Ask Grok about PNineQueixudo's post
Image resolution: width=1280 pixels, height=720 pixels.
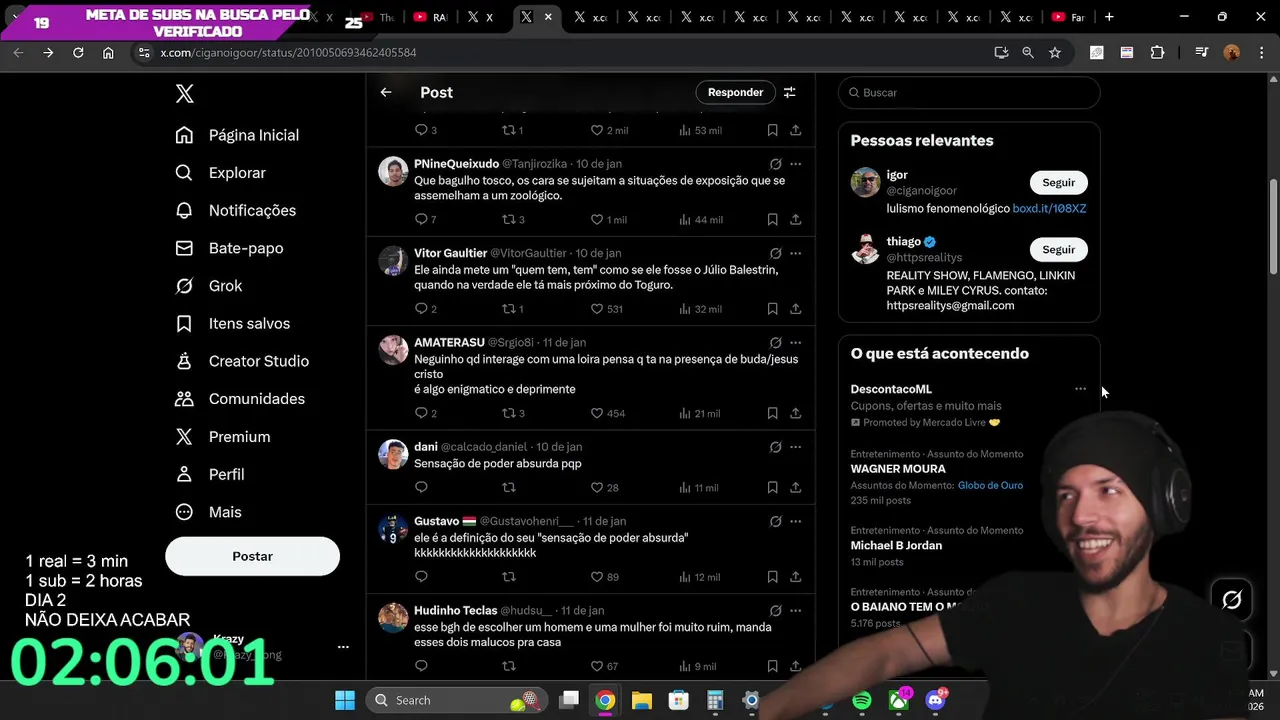click(775, 164)
